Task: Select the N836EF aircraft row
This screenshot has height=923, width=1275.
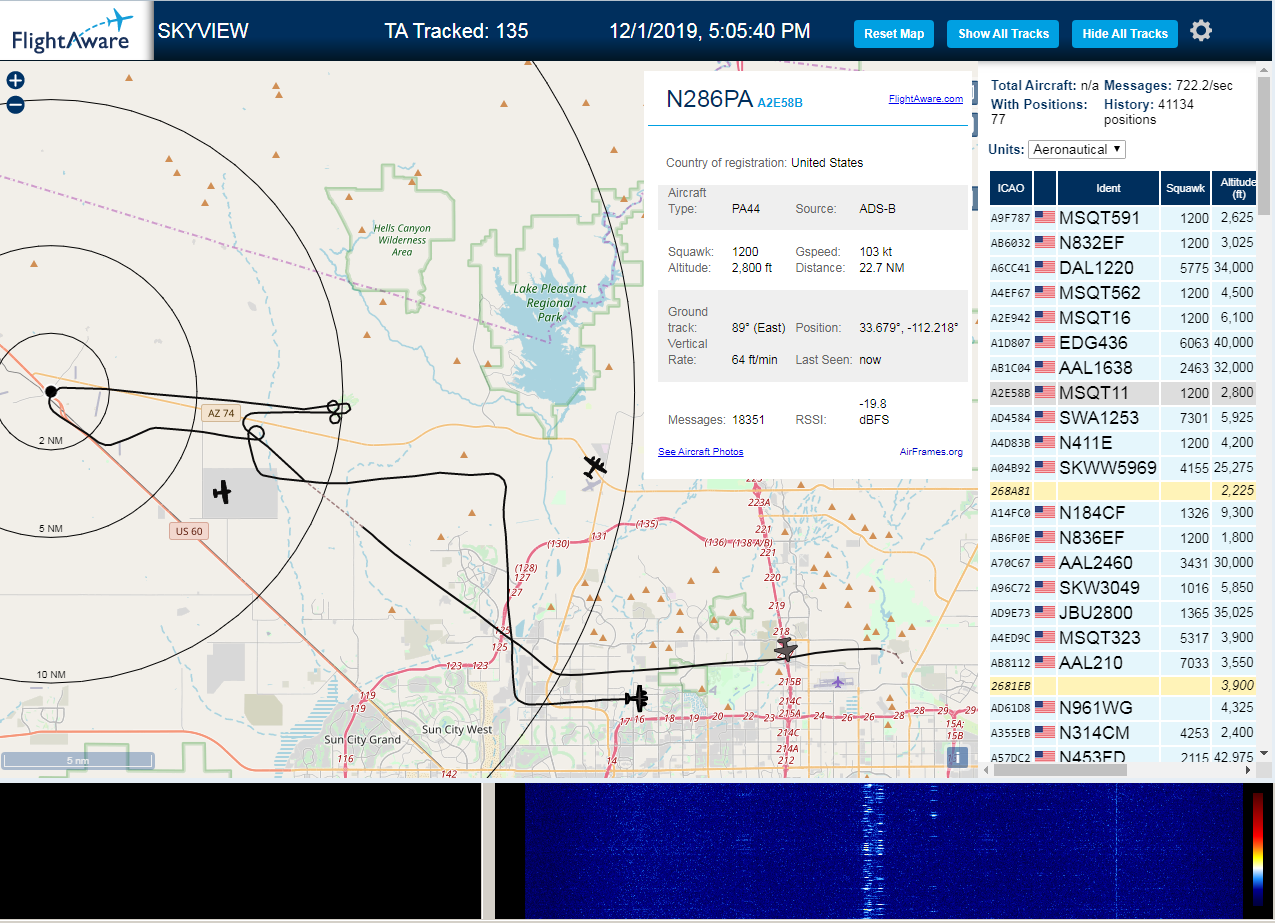Action: [x=1123, y=537]
